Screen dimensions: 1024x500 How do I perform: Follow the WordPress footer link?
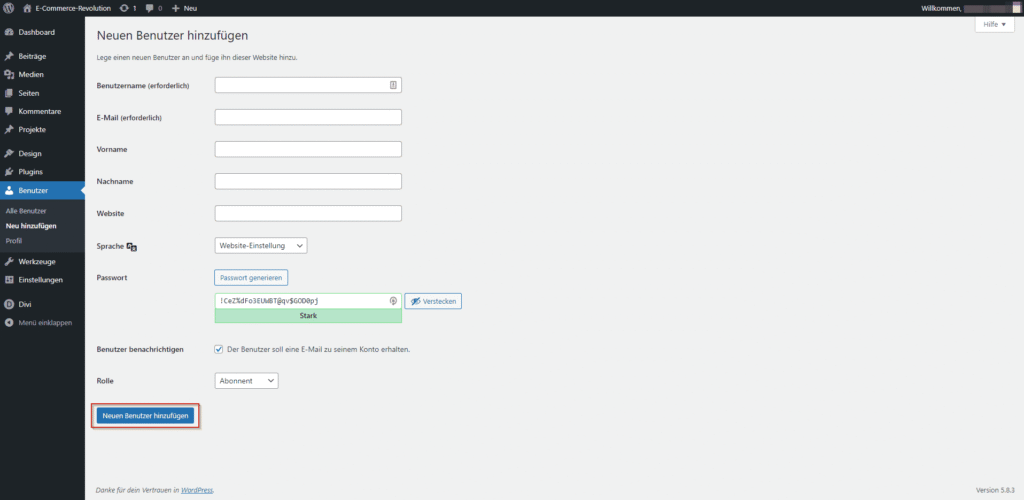tap(197, 489)
